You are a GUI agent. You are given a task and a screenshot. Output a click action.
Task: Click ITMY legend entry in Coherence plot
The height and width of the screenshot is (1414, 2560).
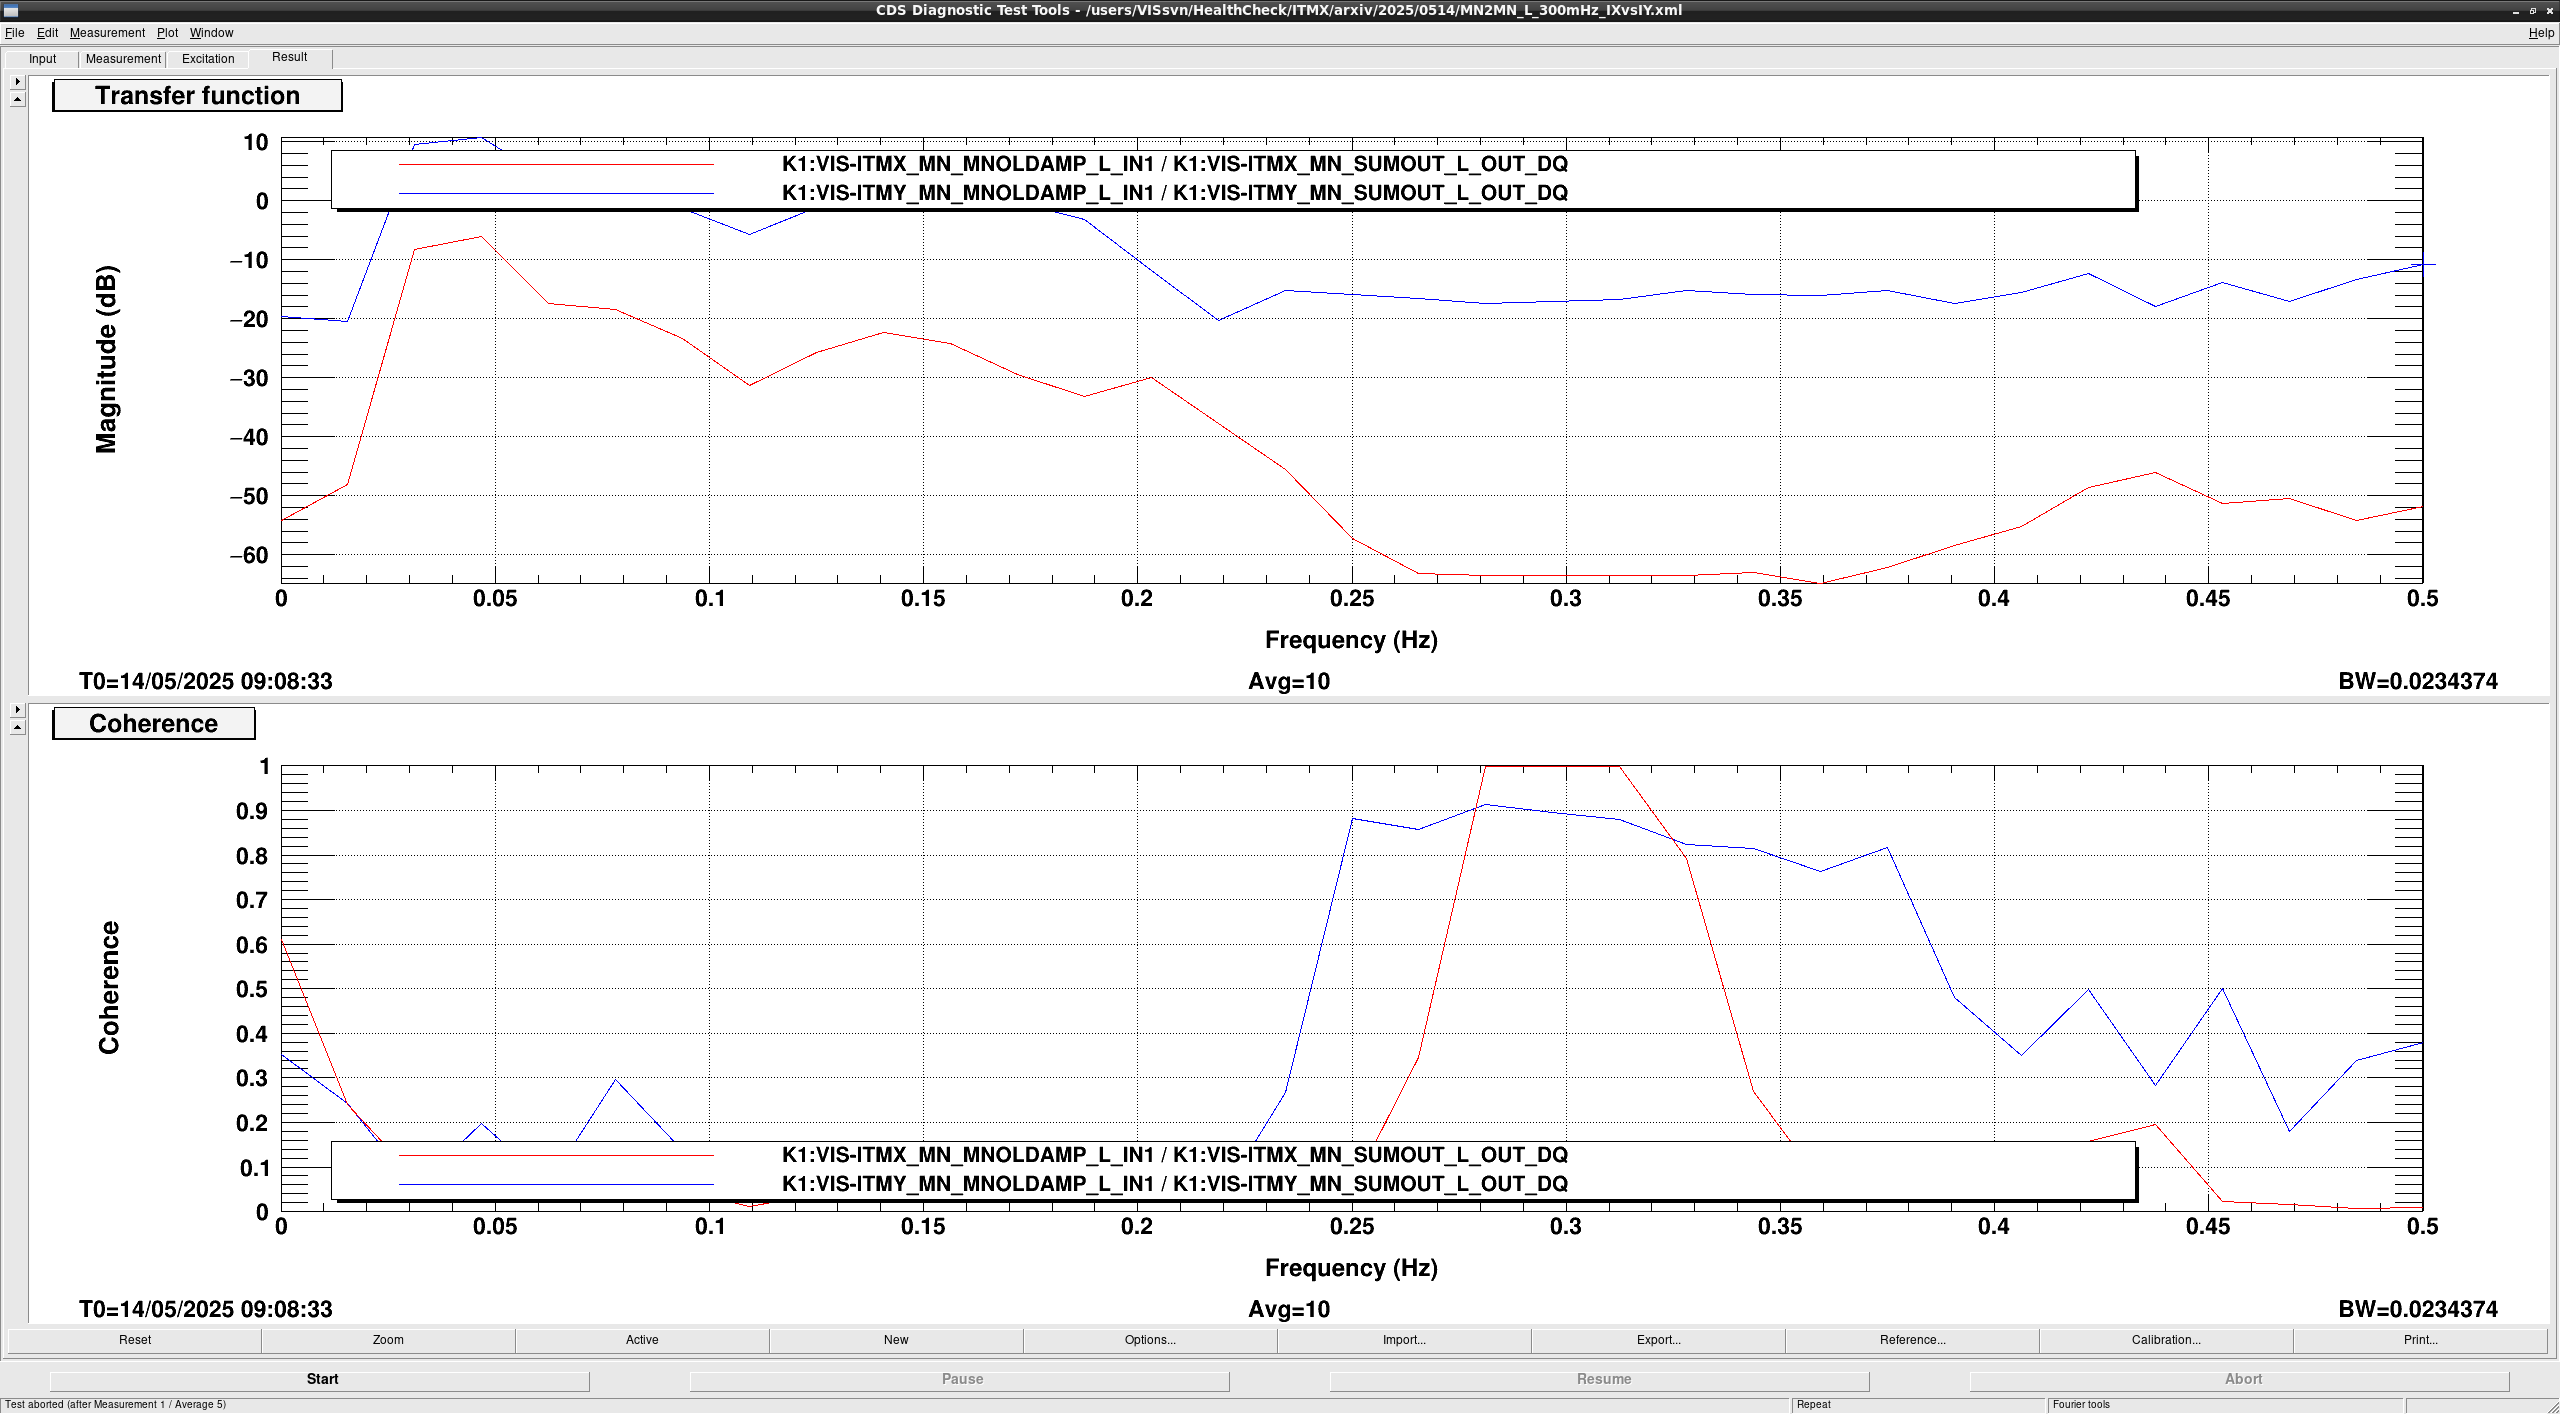(1174, 1184)
